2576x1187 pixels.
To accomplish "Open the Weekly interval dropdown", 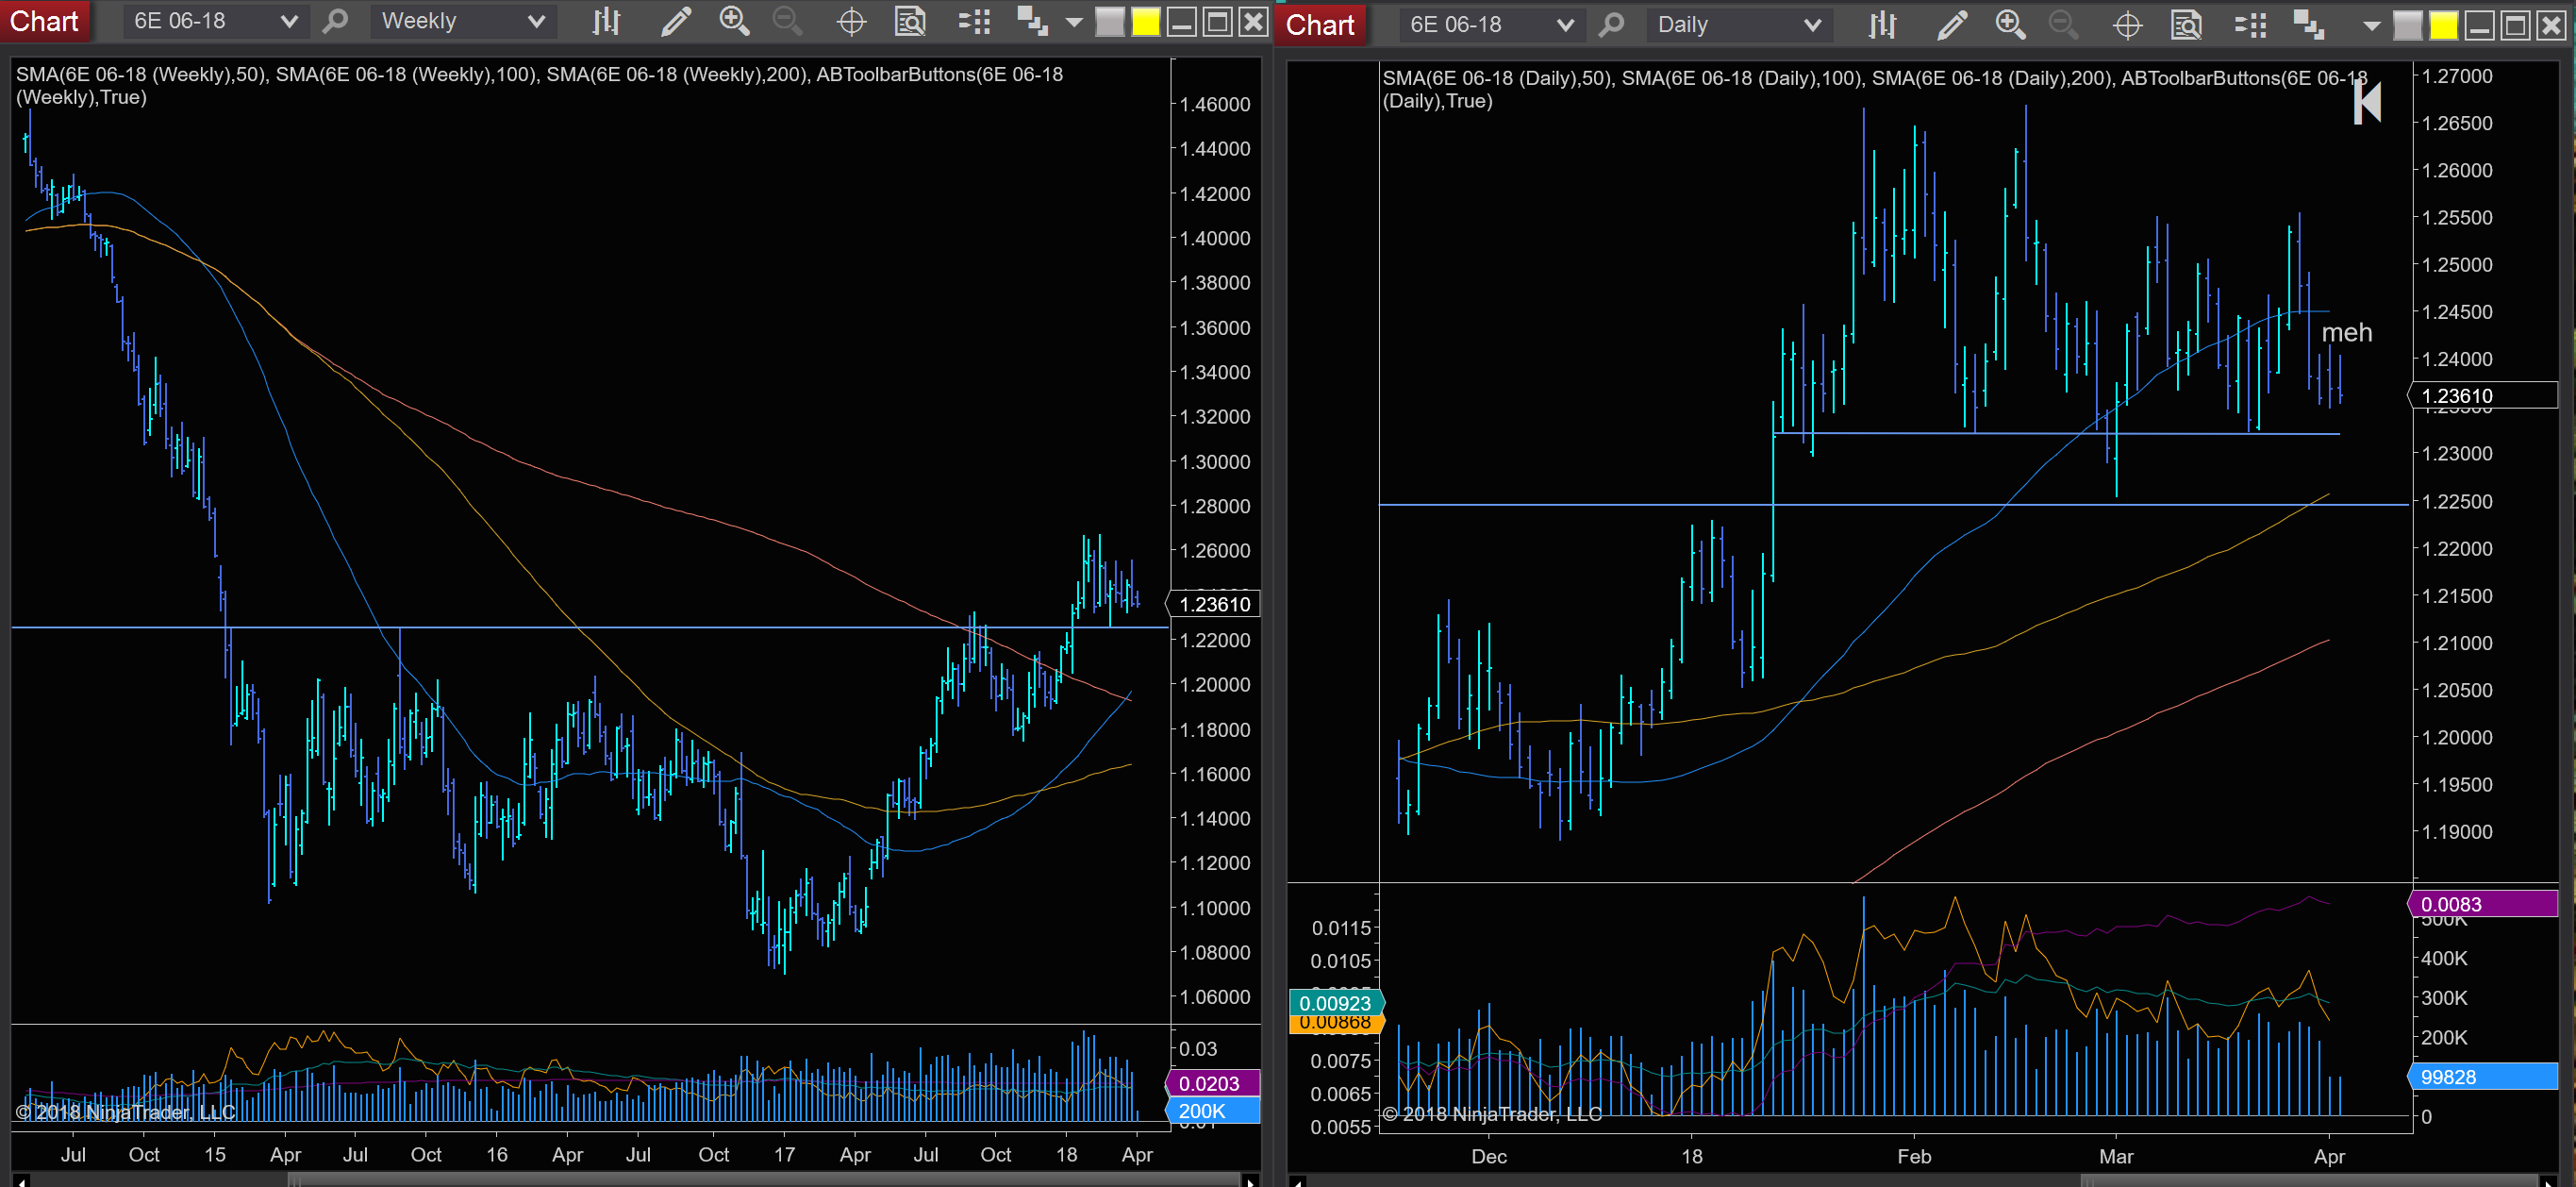I will tap(463, 21).
